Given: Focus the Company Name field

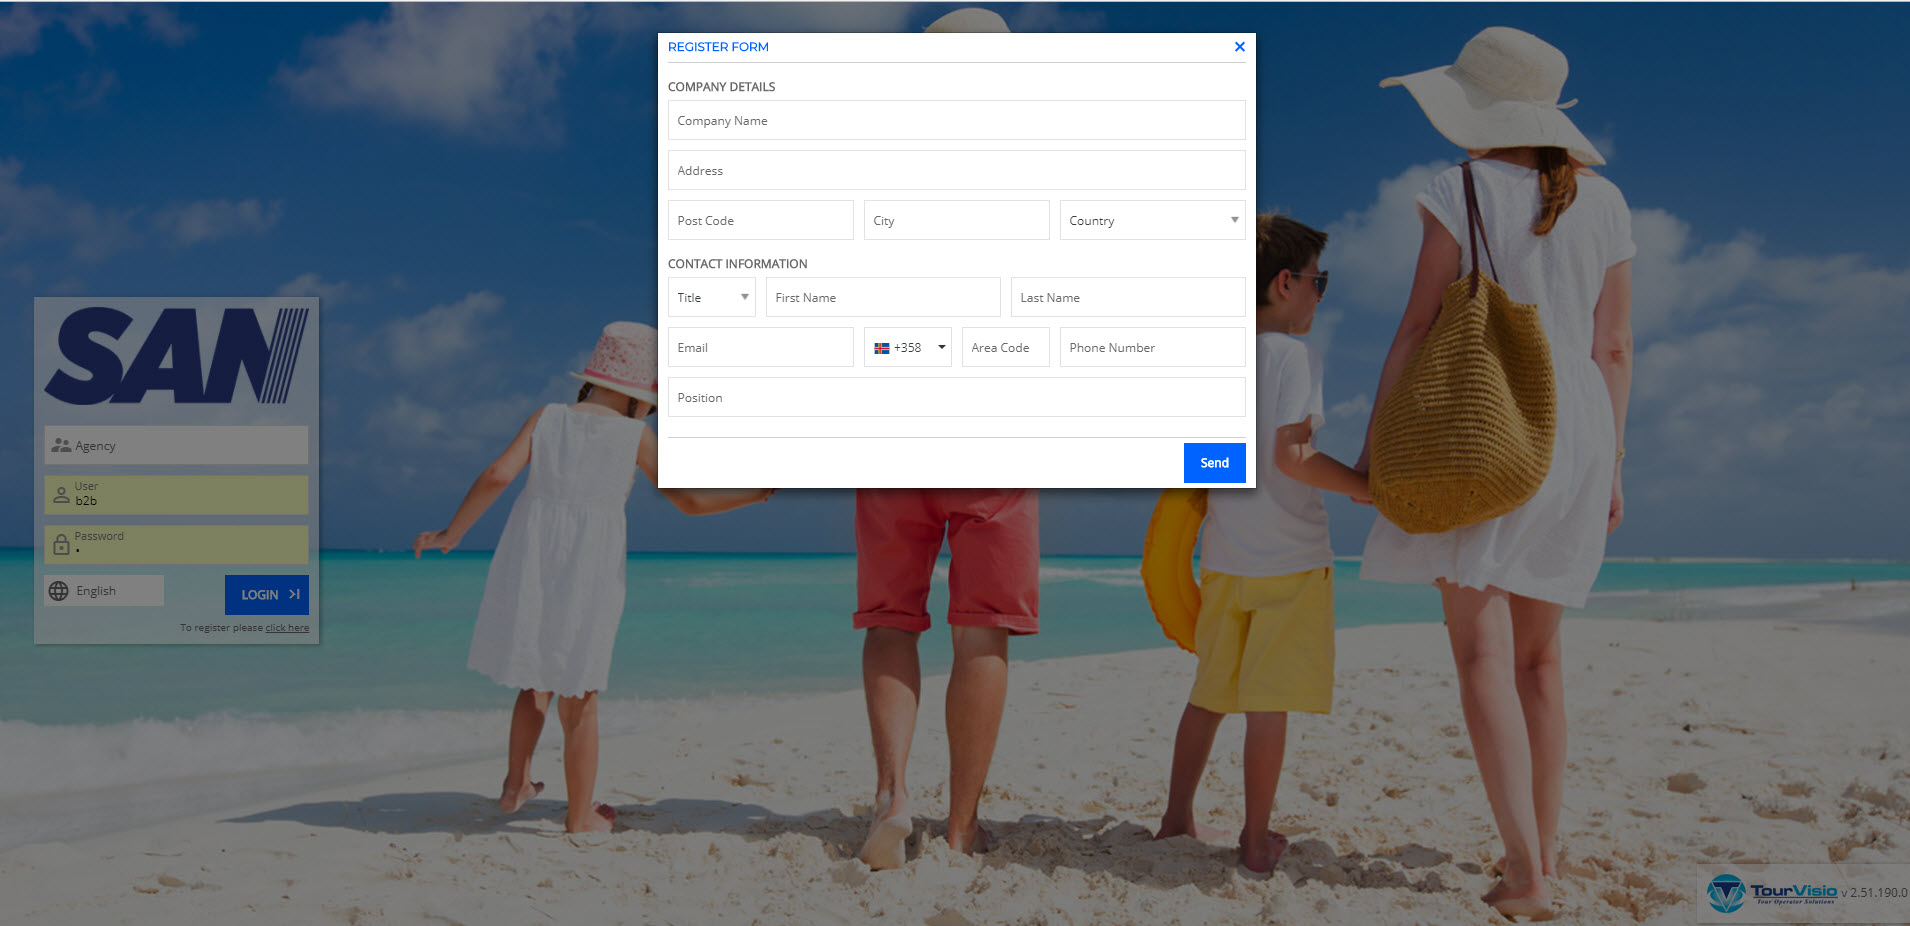Looking at the screenshot, I should coord(956,121).
